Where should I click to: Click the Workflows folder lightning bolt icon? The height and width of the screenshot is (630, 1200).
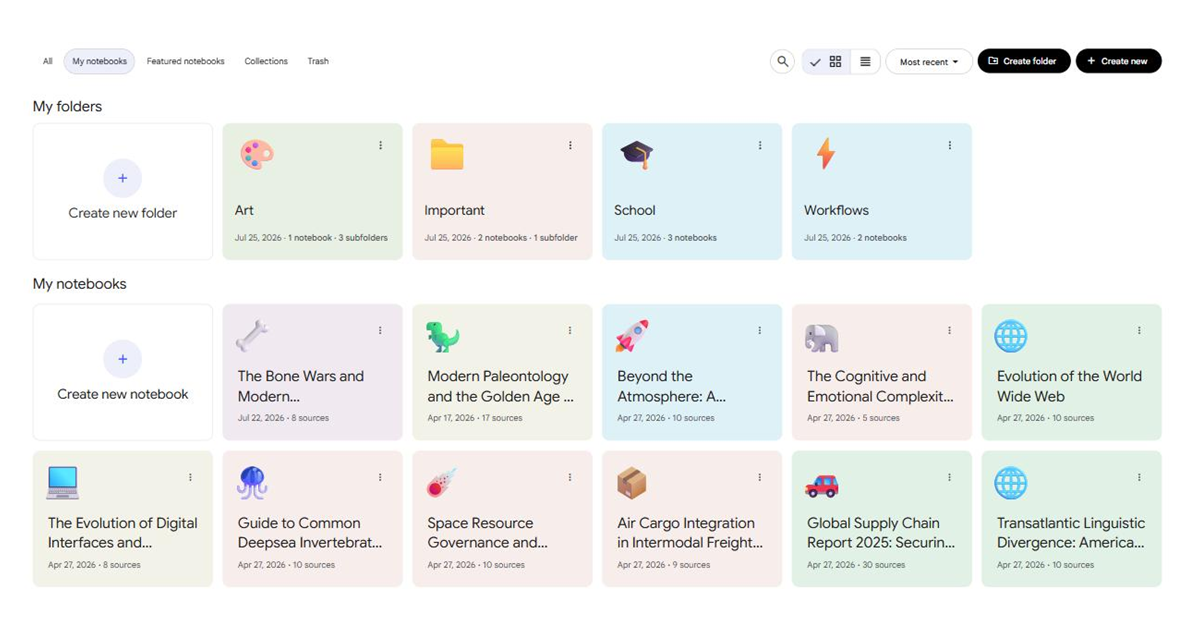pos(825,154)
